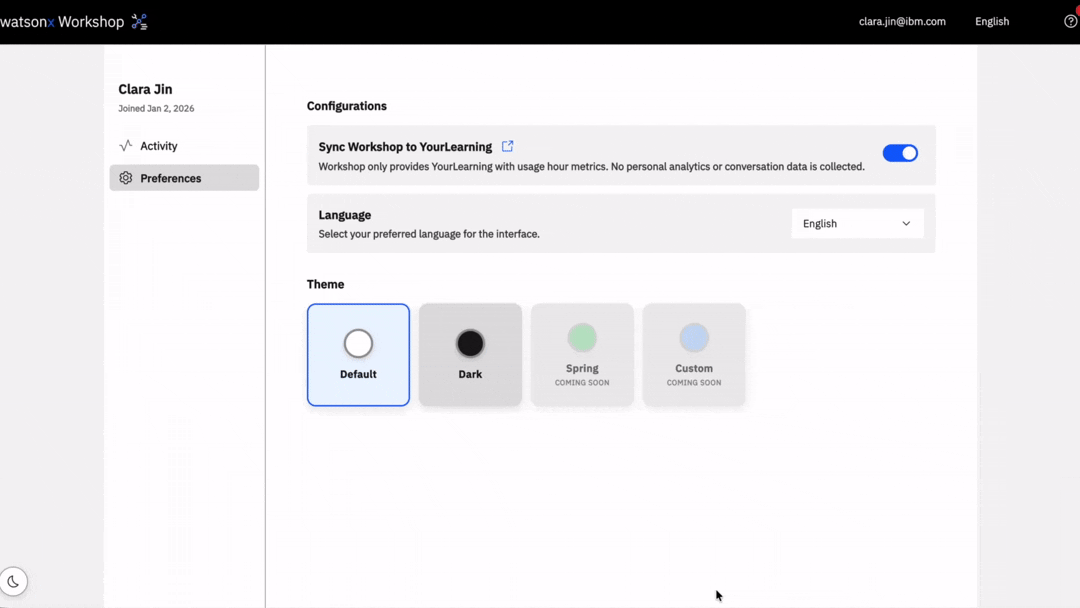The height and width of the screenshot is (608, 1080).
Task: Open the English language menu in the header
Action: 992,21
